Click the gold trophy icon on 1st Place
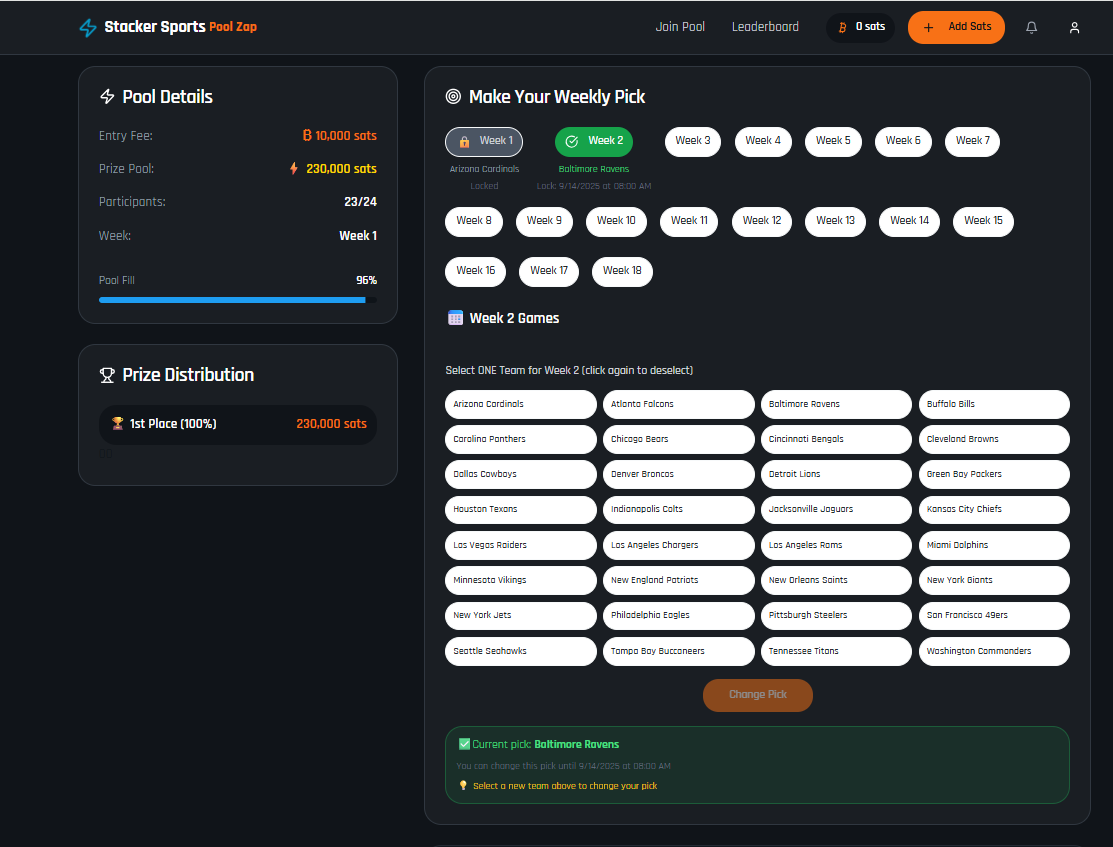The width and height of the screenshot is (1113, 847). point(118,423)
